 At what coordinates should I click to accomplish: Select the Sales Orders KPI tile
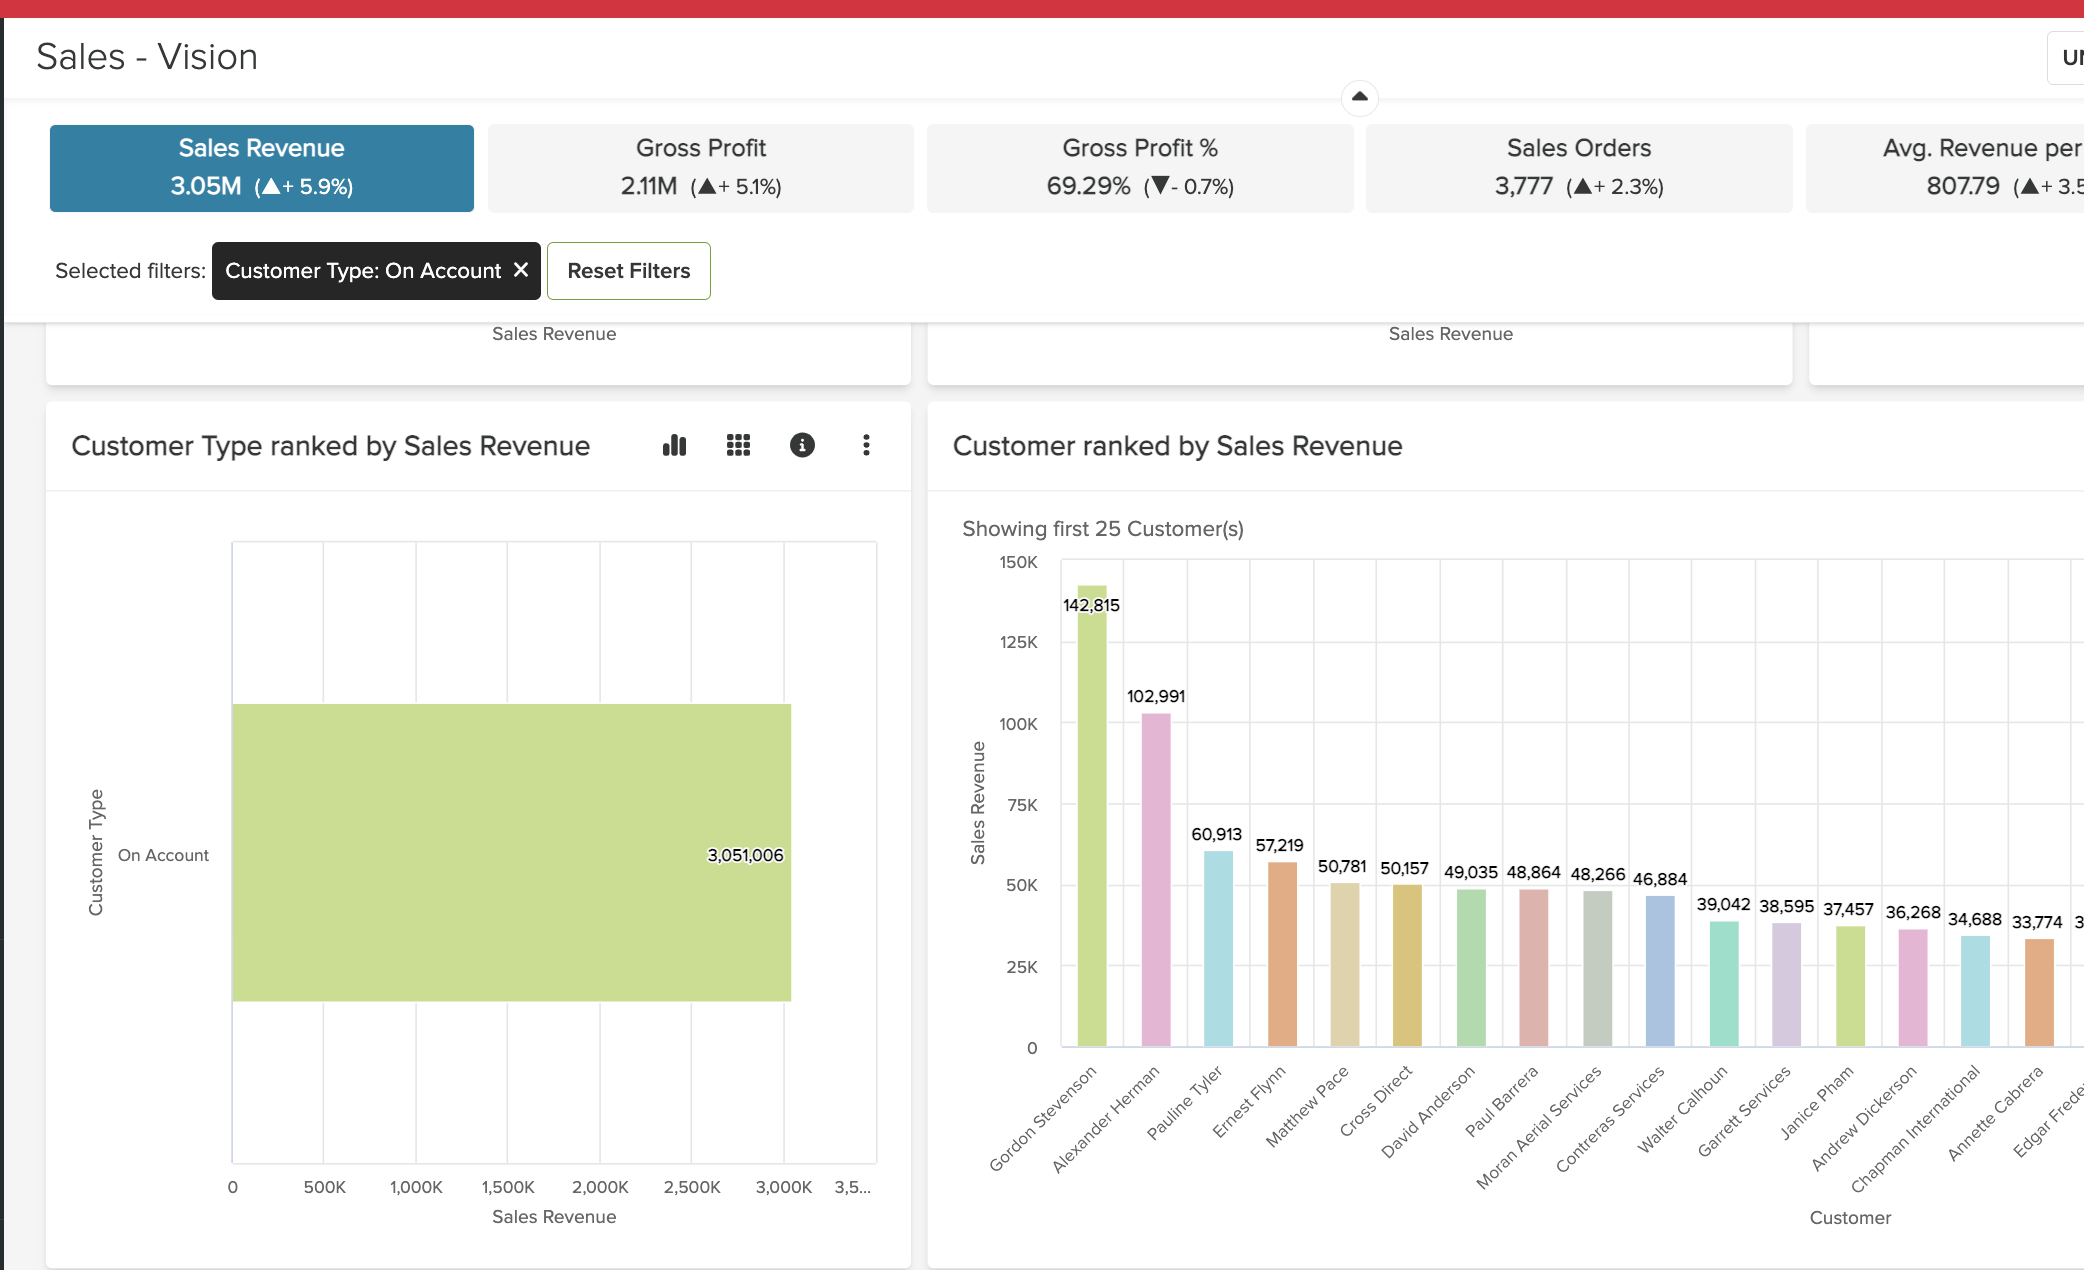[1578, 167]
